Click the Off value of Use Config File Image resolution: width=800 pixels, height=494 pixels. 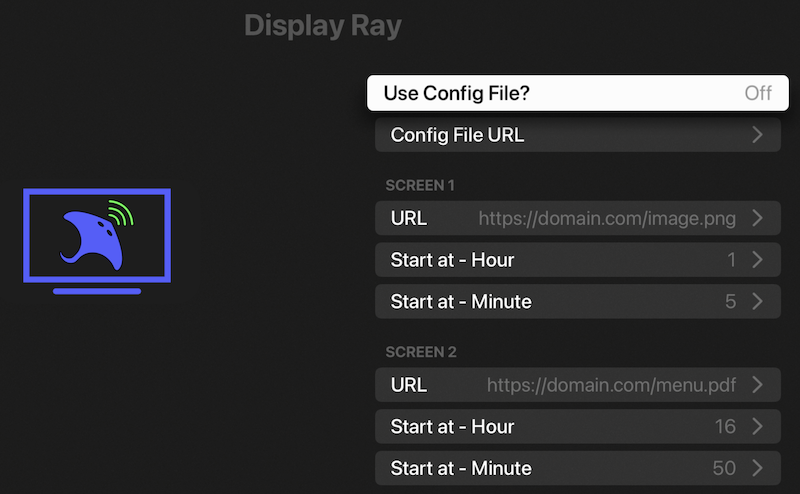coord(758,93)
